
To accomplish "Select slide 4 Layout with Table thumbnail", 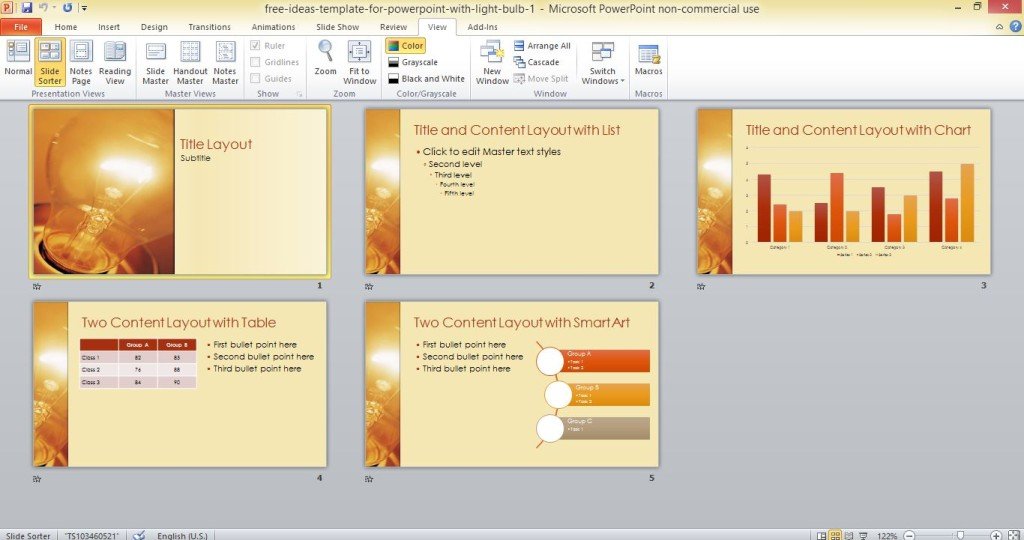I will (180, 384).
